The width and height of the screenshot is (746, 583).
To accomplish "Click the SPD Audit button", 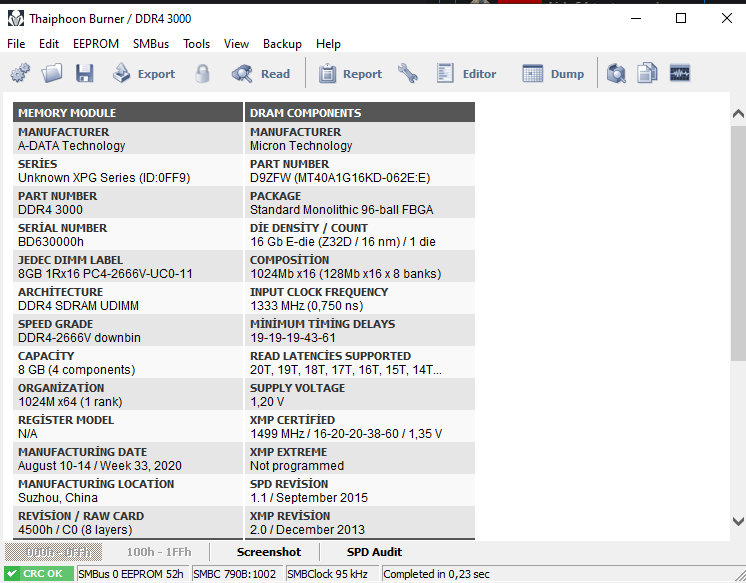I will click(x=374, y=552).
